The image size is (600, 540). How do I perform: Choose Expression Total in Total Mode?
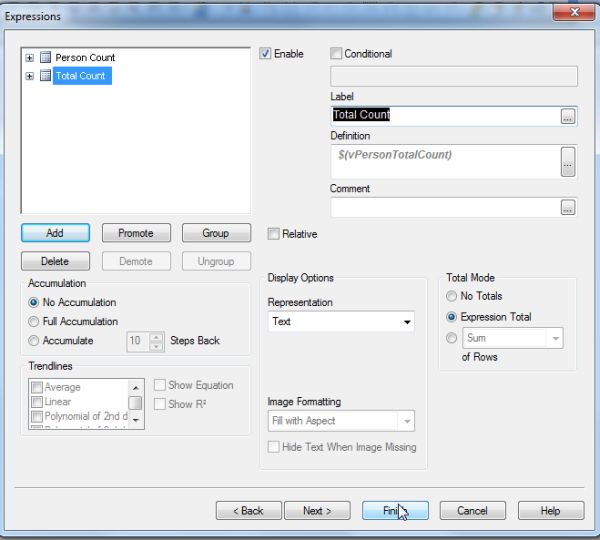click(x=452, y=317)
